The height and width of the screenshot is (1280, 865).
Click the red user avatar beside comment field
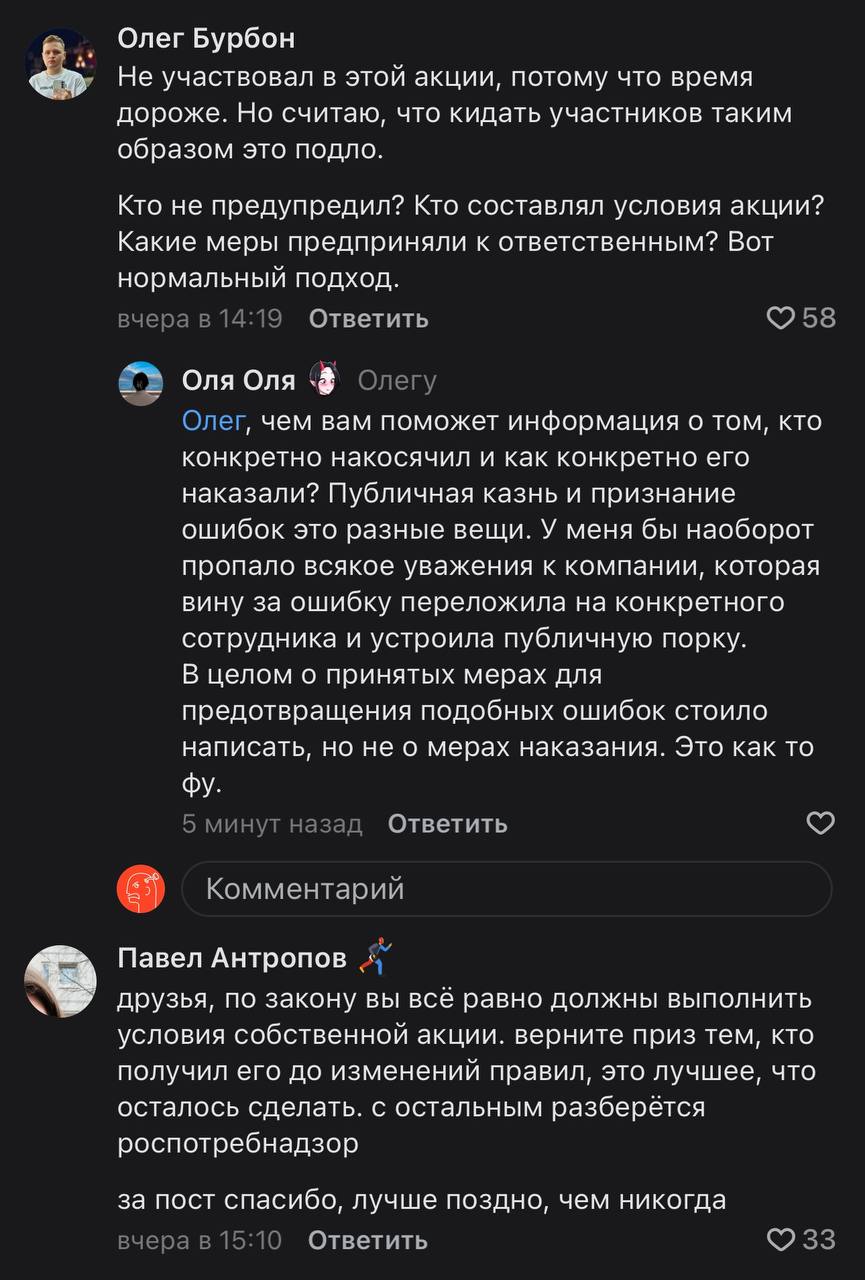[141, 888]
